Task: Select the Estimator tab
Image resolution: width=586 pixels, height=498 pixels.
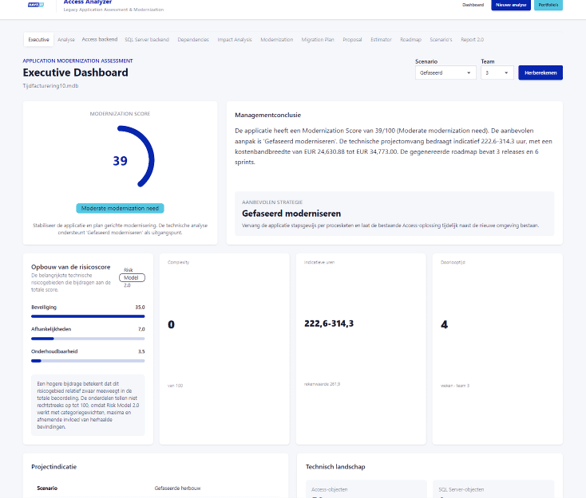Action: 381,40
